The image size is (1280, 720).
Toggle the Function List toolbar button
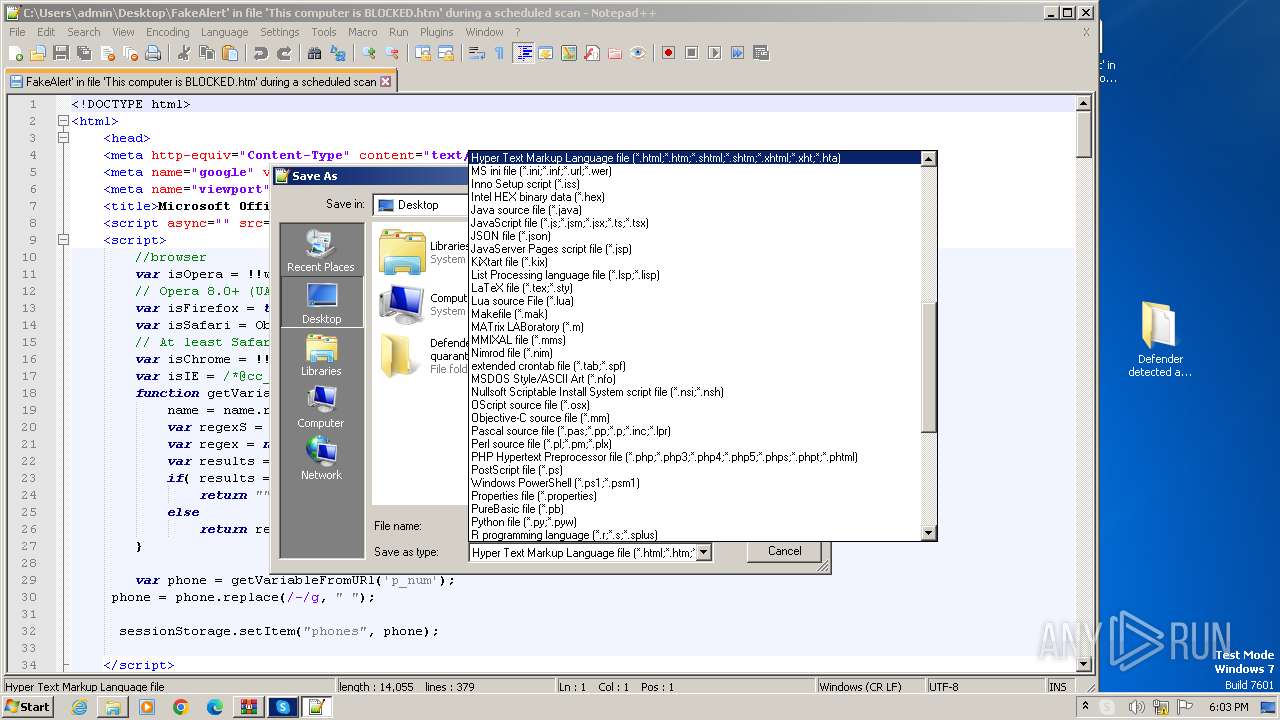click(x=592, y=53)
